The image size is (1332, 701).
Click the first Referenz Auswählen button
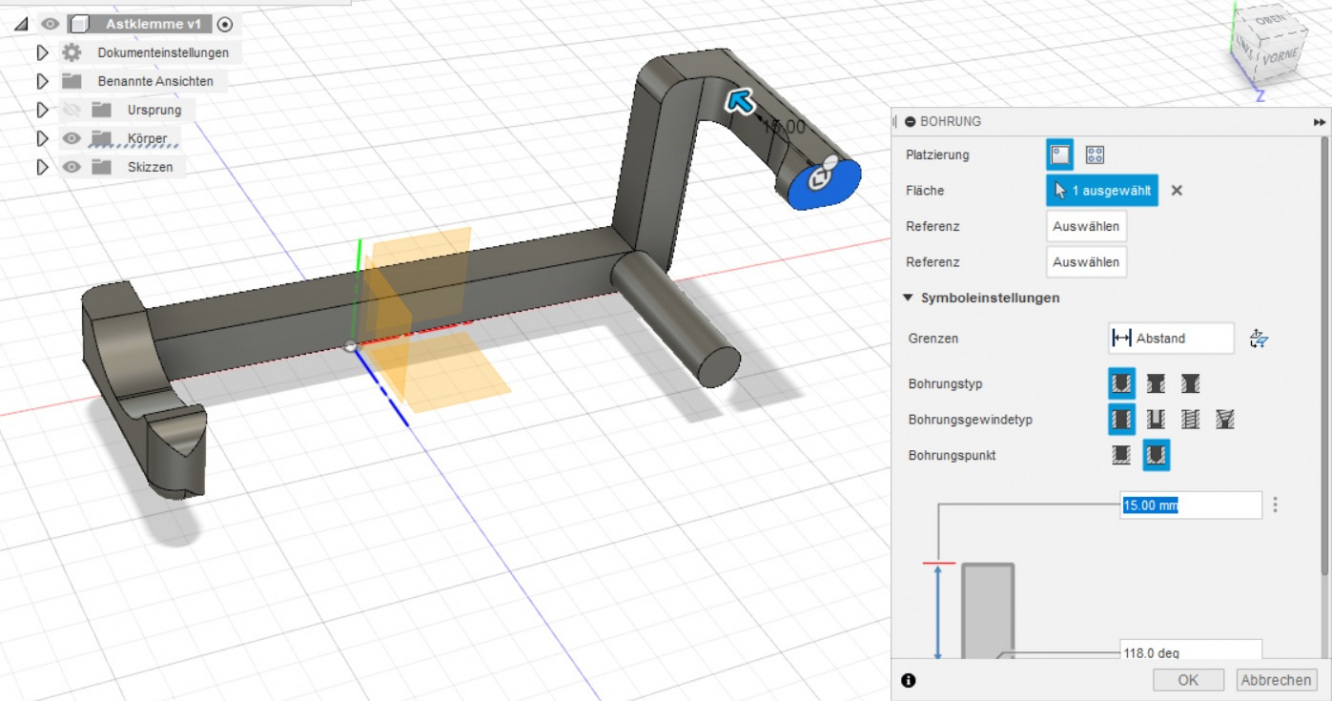point(1086,226)
